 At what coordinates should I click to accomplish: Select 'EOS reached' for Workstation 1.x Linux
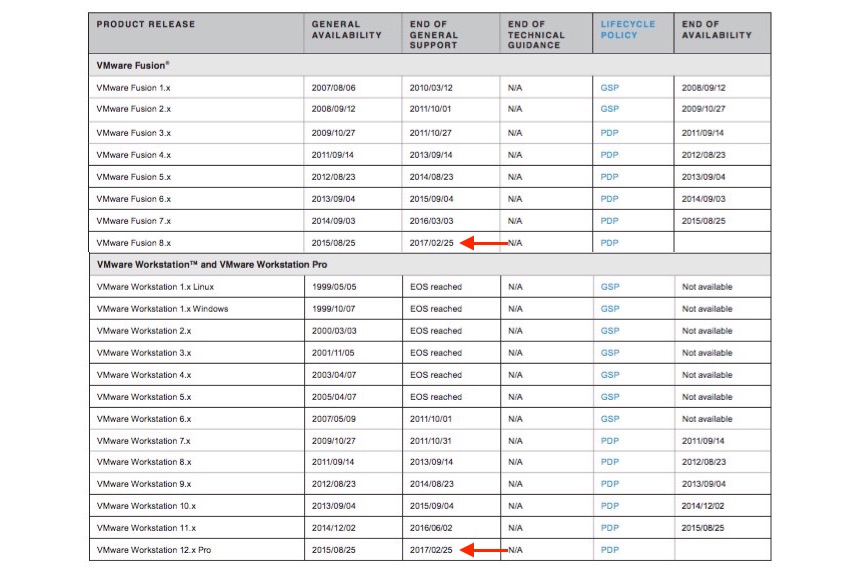[436, 286]
